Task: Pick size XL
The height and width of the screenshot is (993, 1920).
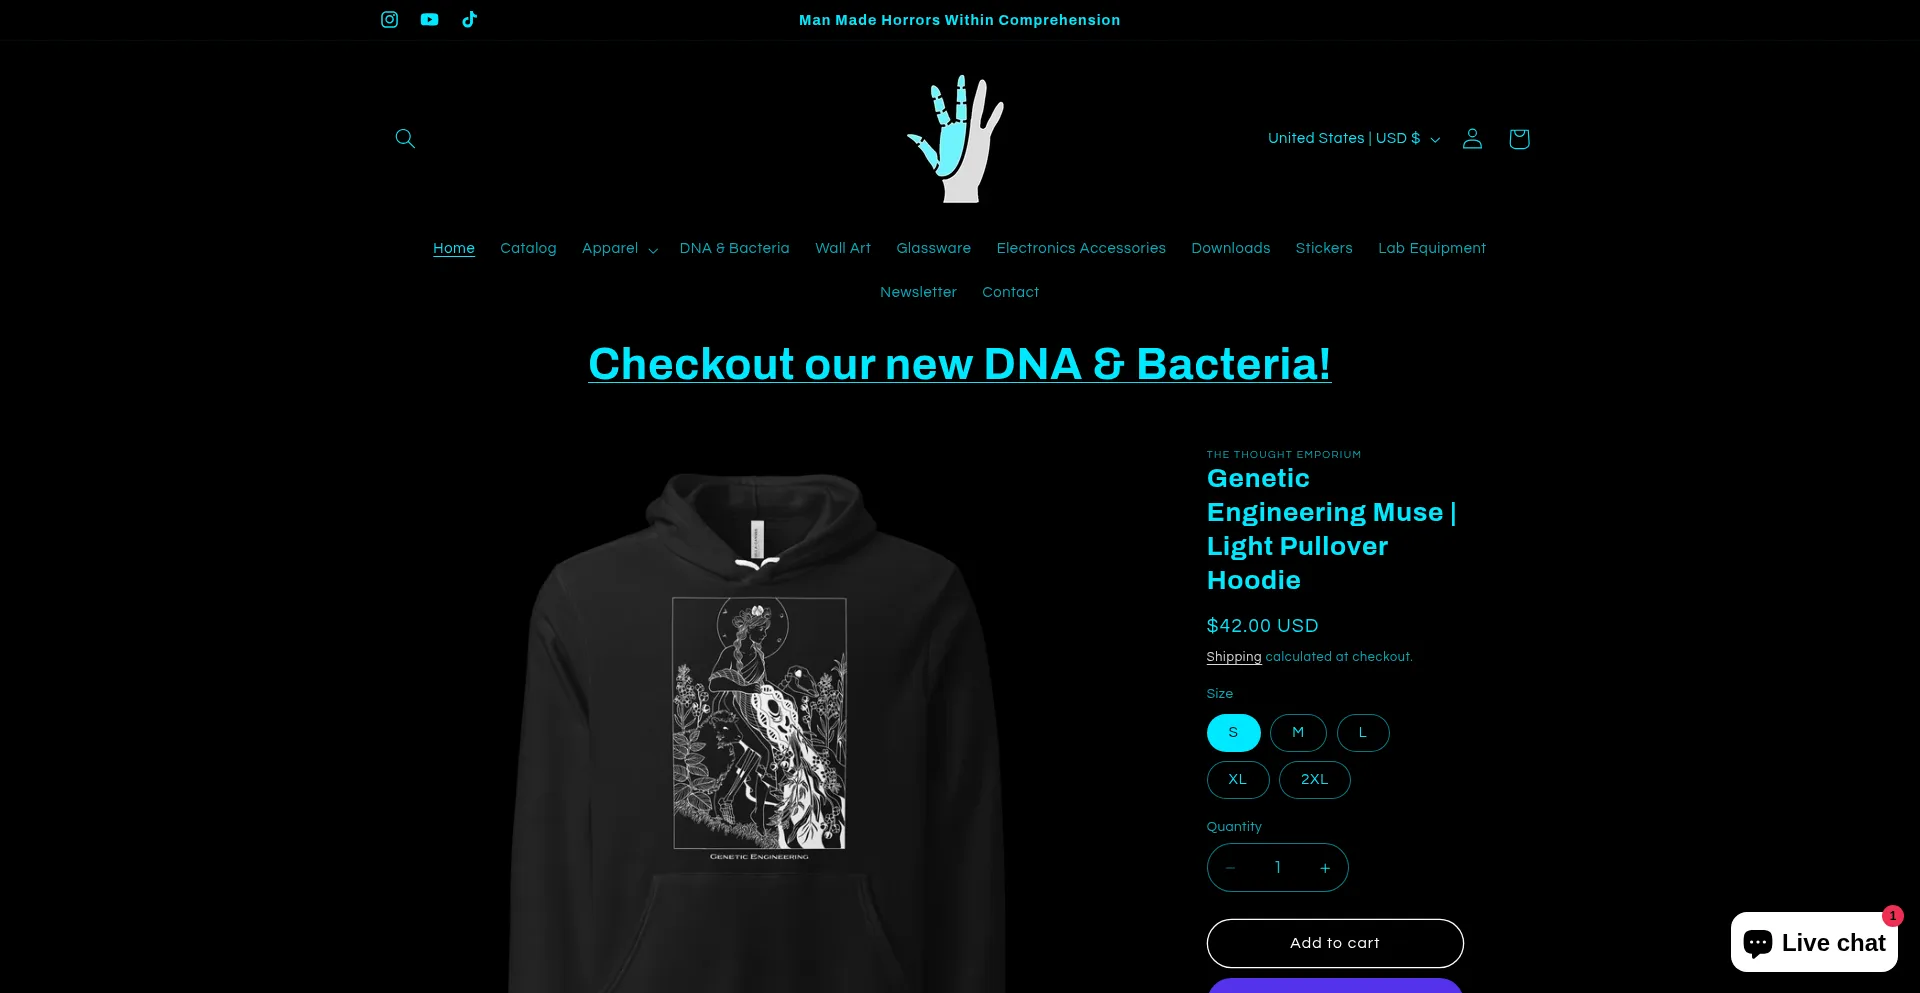Action: click(x=1238, y=780)
